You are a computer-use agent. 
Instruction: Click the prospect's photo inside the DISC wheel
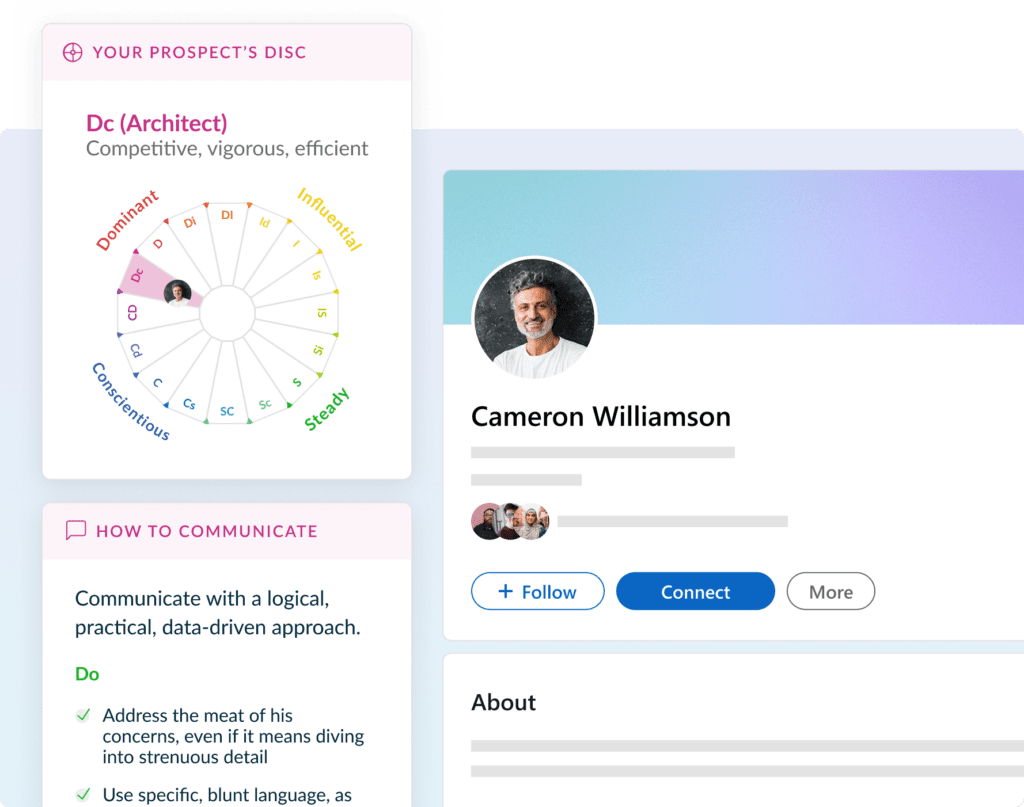[x=176, y=293]
